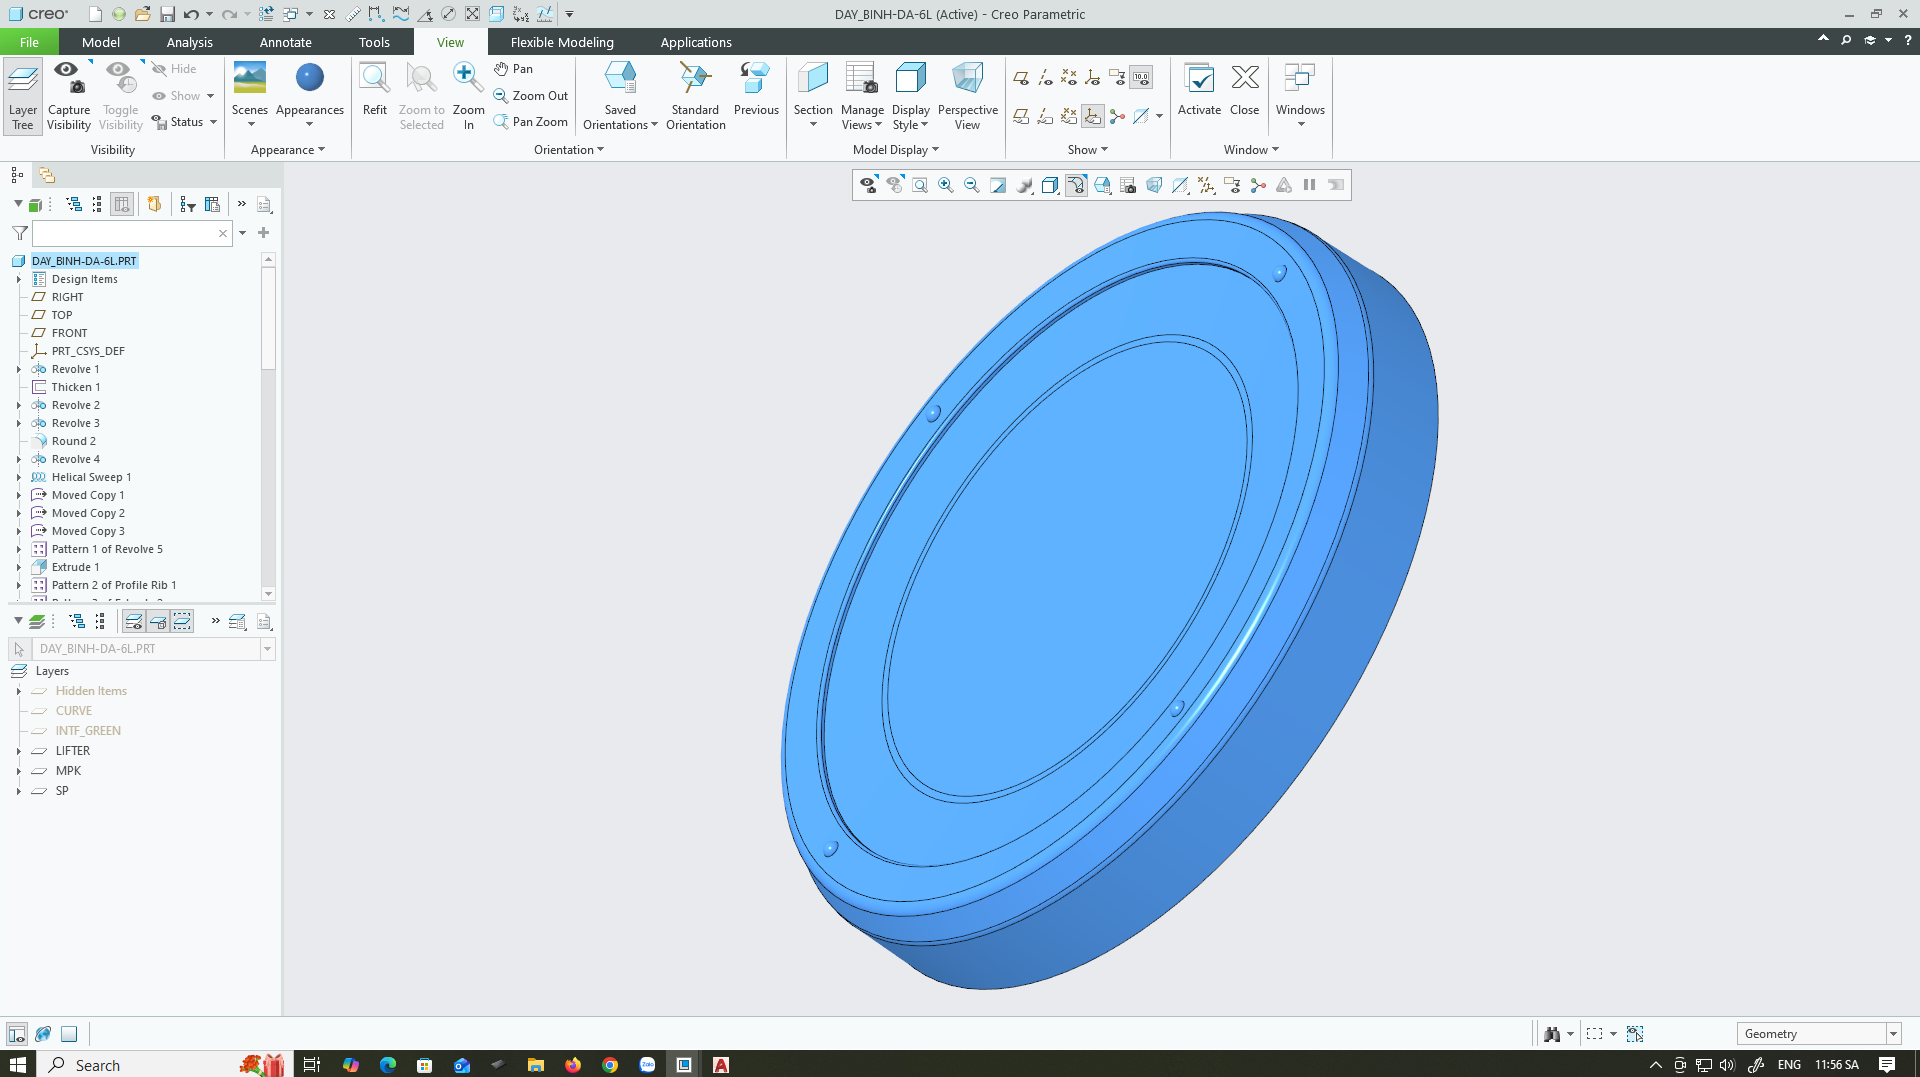Click the Appearances color sphere
This screenshot has width=1920, height=1077.
[x=310, y=78]
